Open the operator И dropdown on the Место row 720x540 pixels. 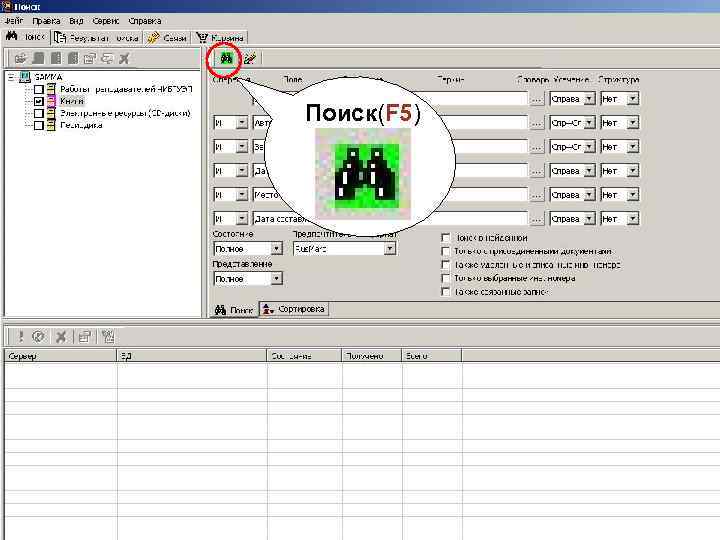click(x=242, y=195)
